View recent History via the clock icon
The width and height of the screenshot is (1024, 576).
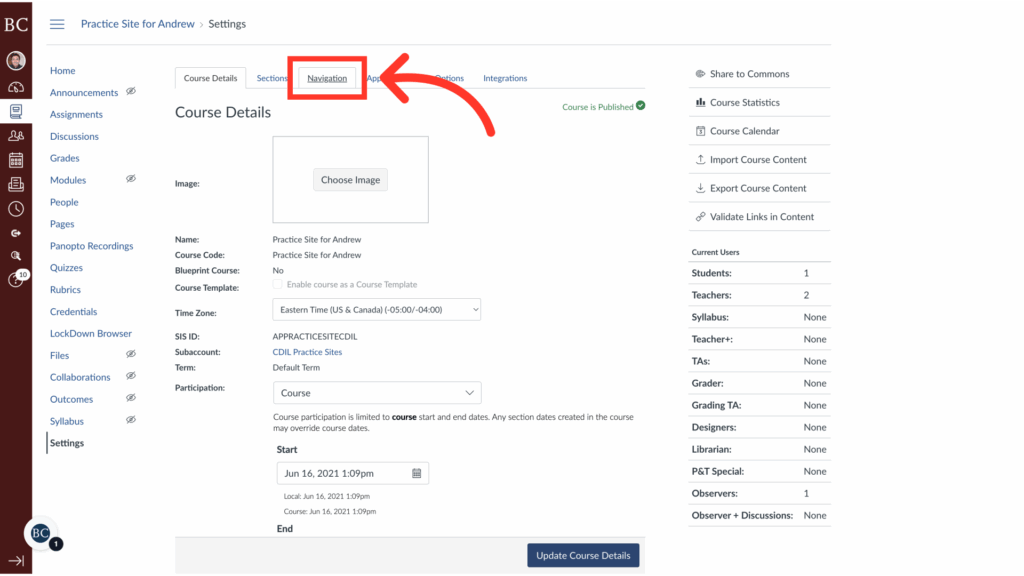(x=15, y=208)
